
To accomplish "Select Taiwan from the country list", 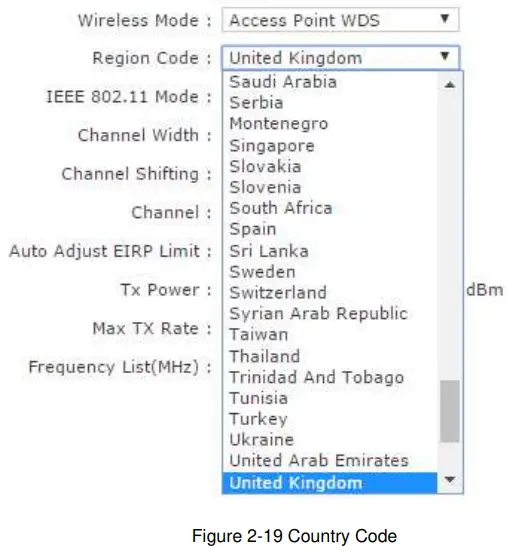I will 330,335.
